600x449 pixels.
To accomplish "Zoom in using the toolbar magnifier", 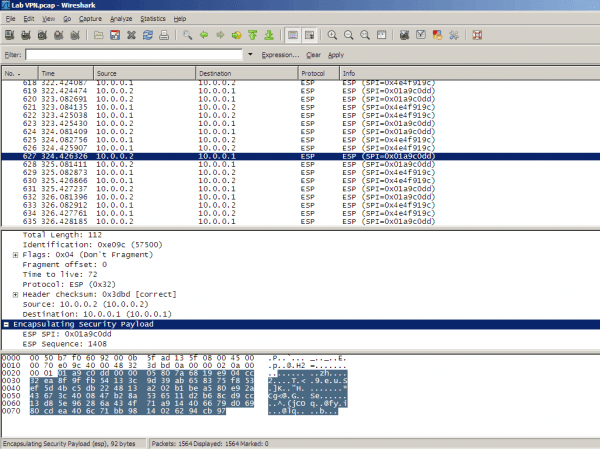I will point(332,35).
